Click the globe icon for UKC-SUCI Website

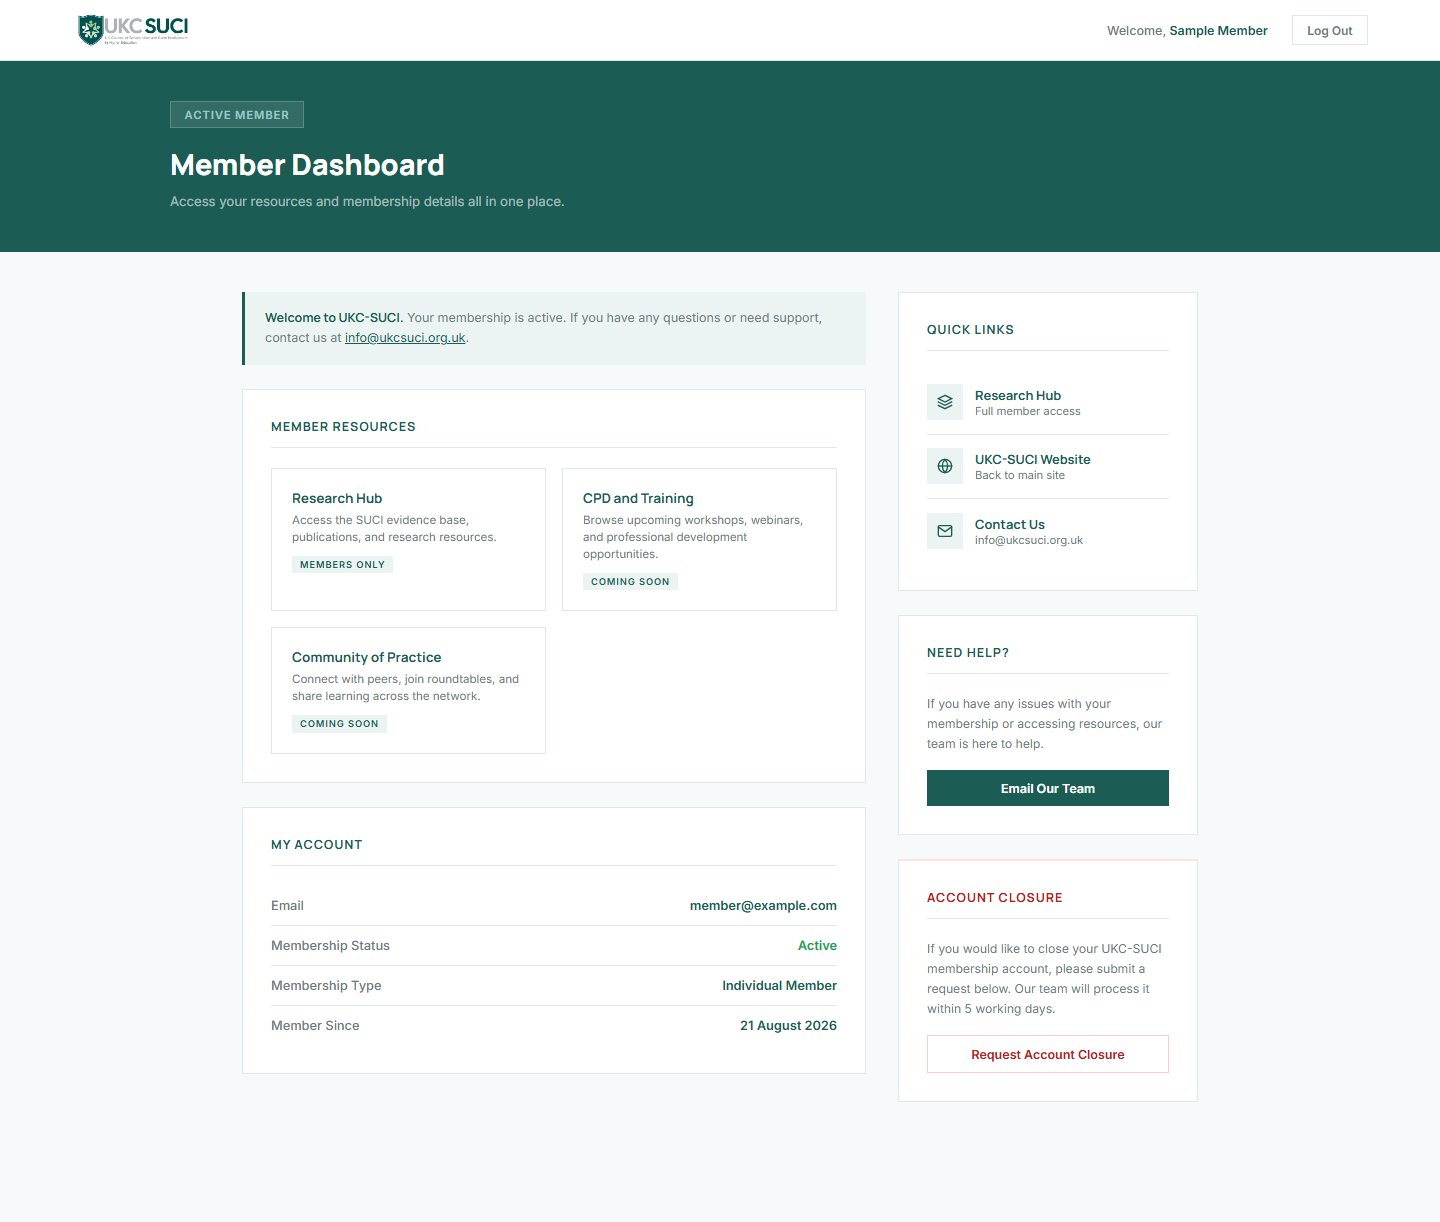click(x=945, y=466)
